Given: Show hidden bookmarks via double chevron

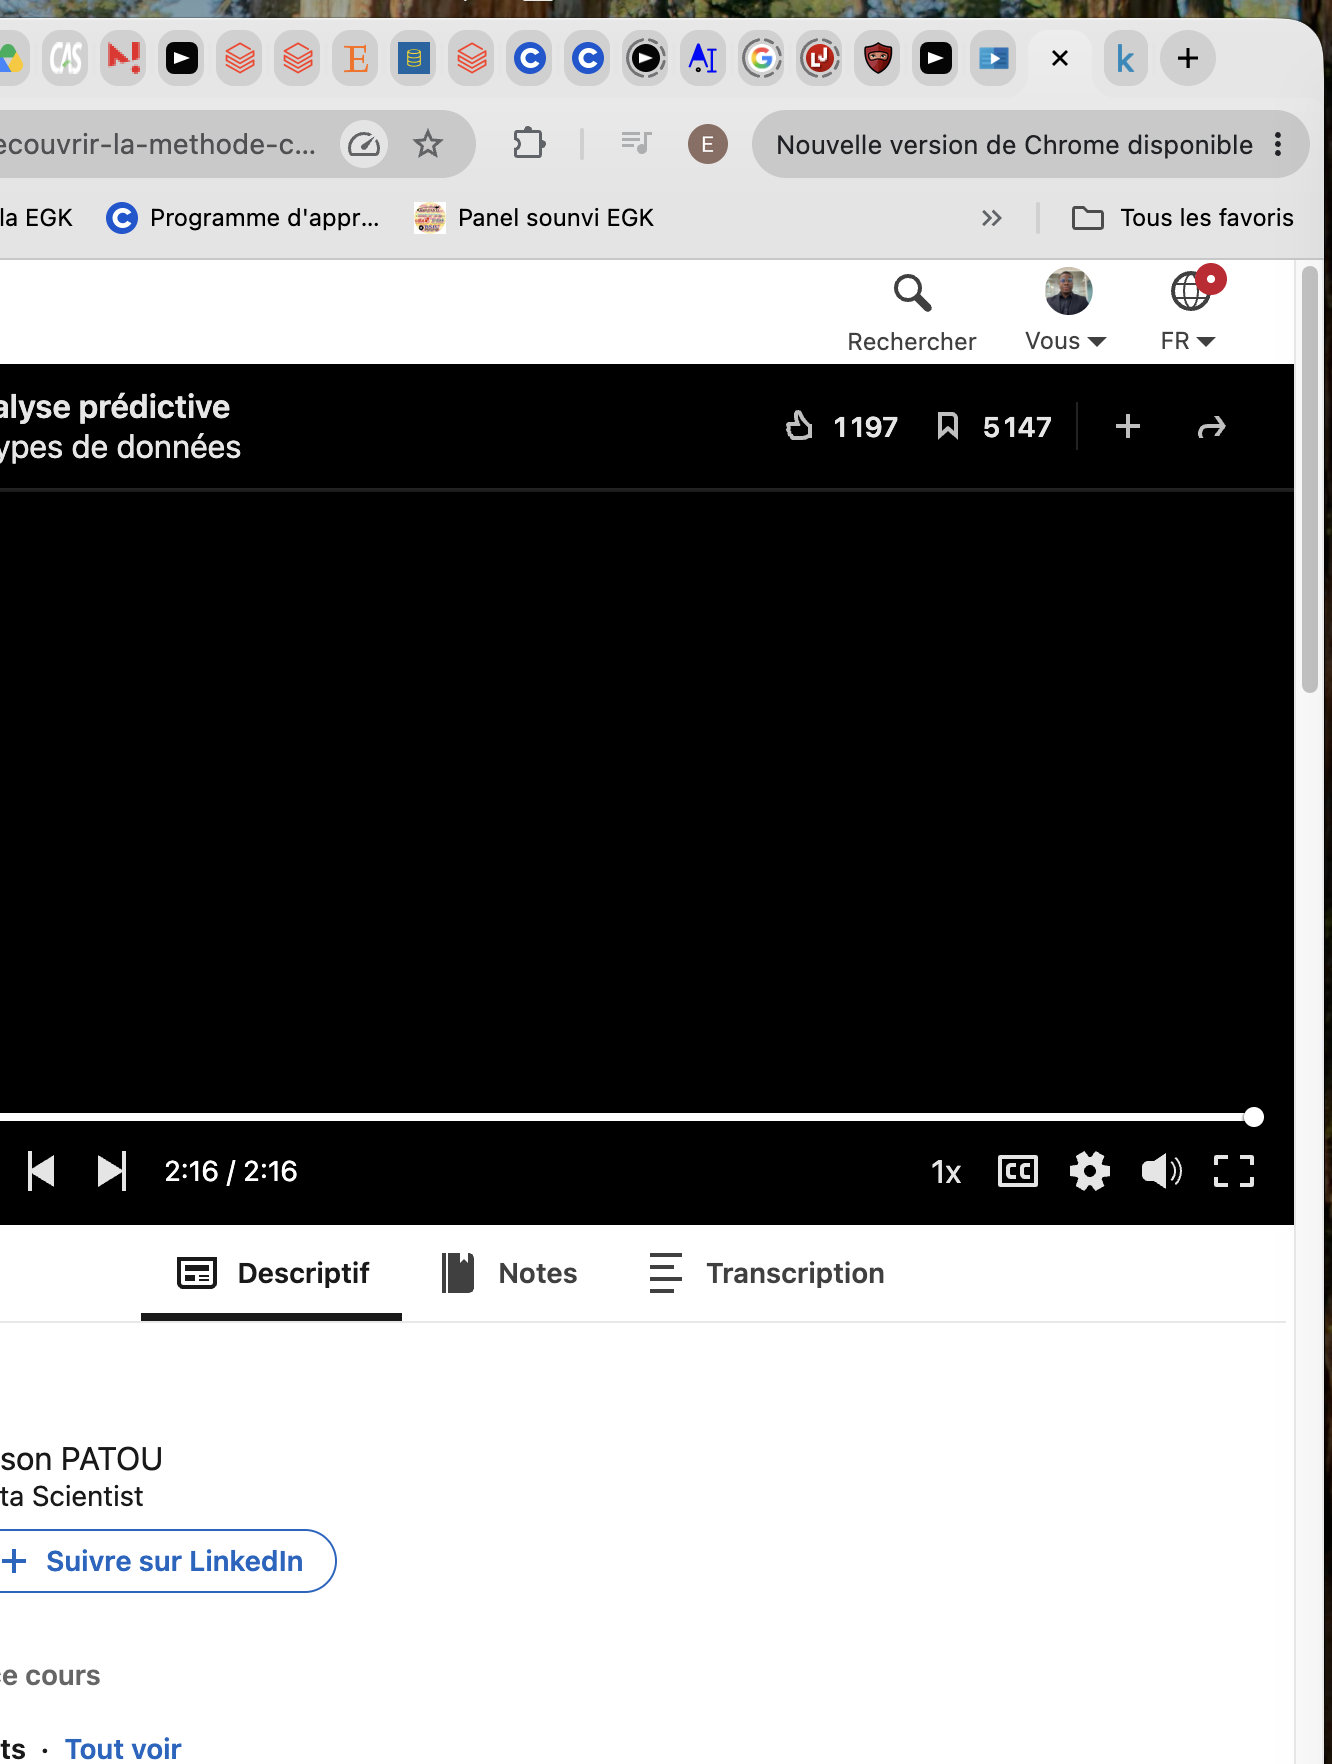Looking at the screenshot, I should 991,218.
